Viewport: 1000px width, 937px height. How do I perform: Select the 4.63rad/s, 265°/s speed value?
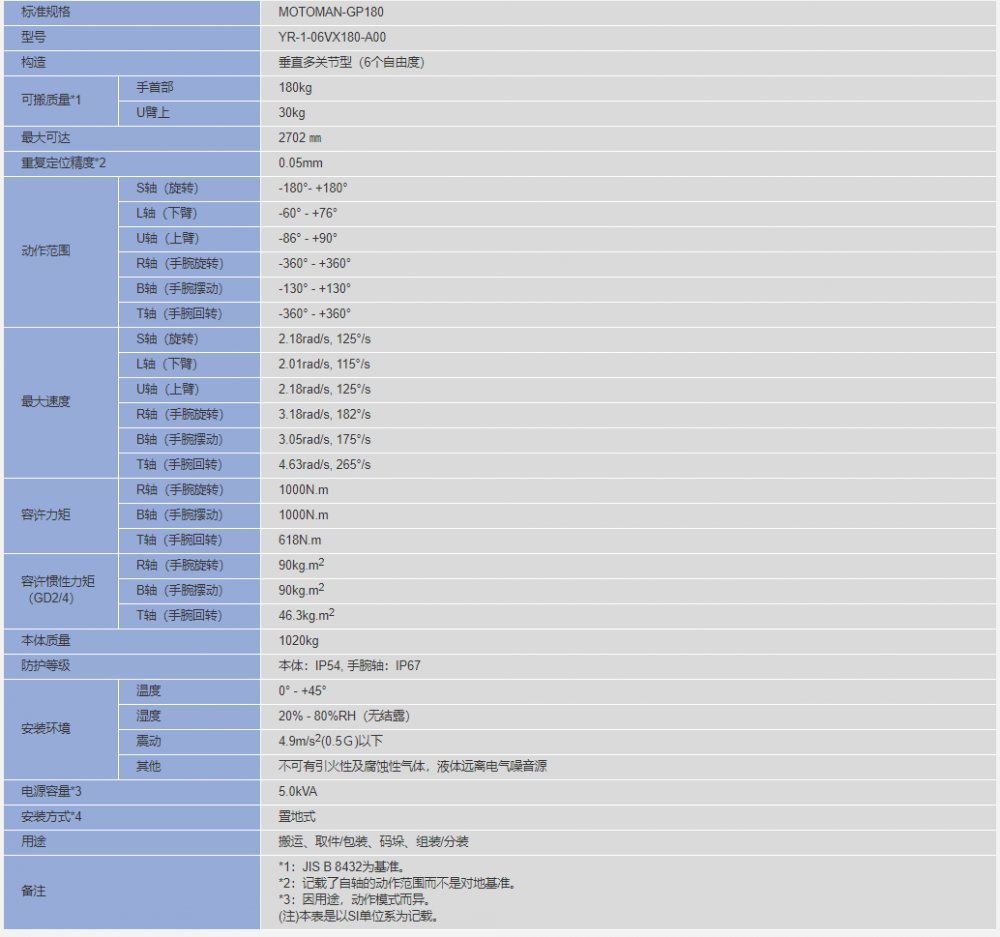pos(324,465)
